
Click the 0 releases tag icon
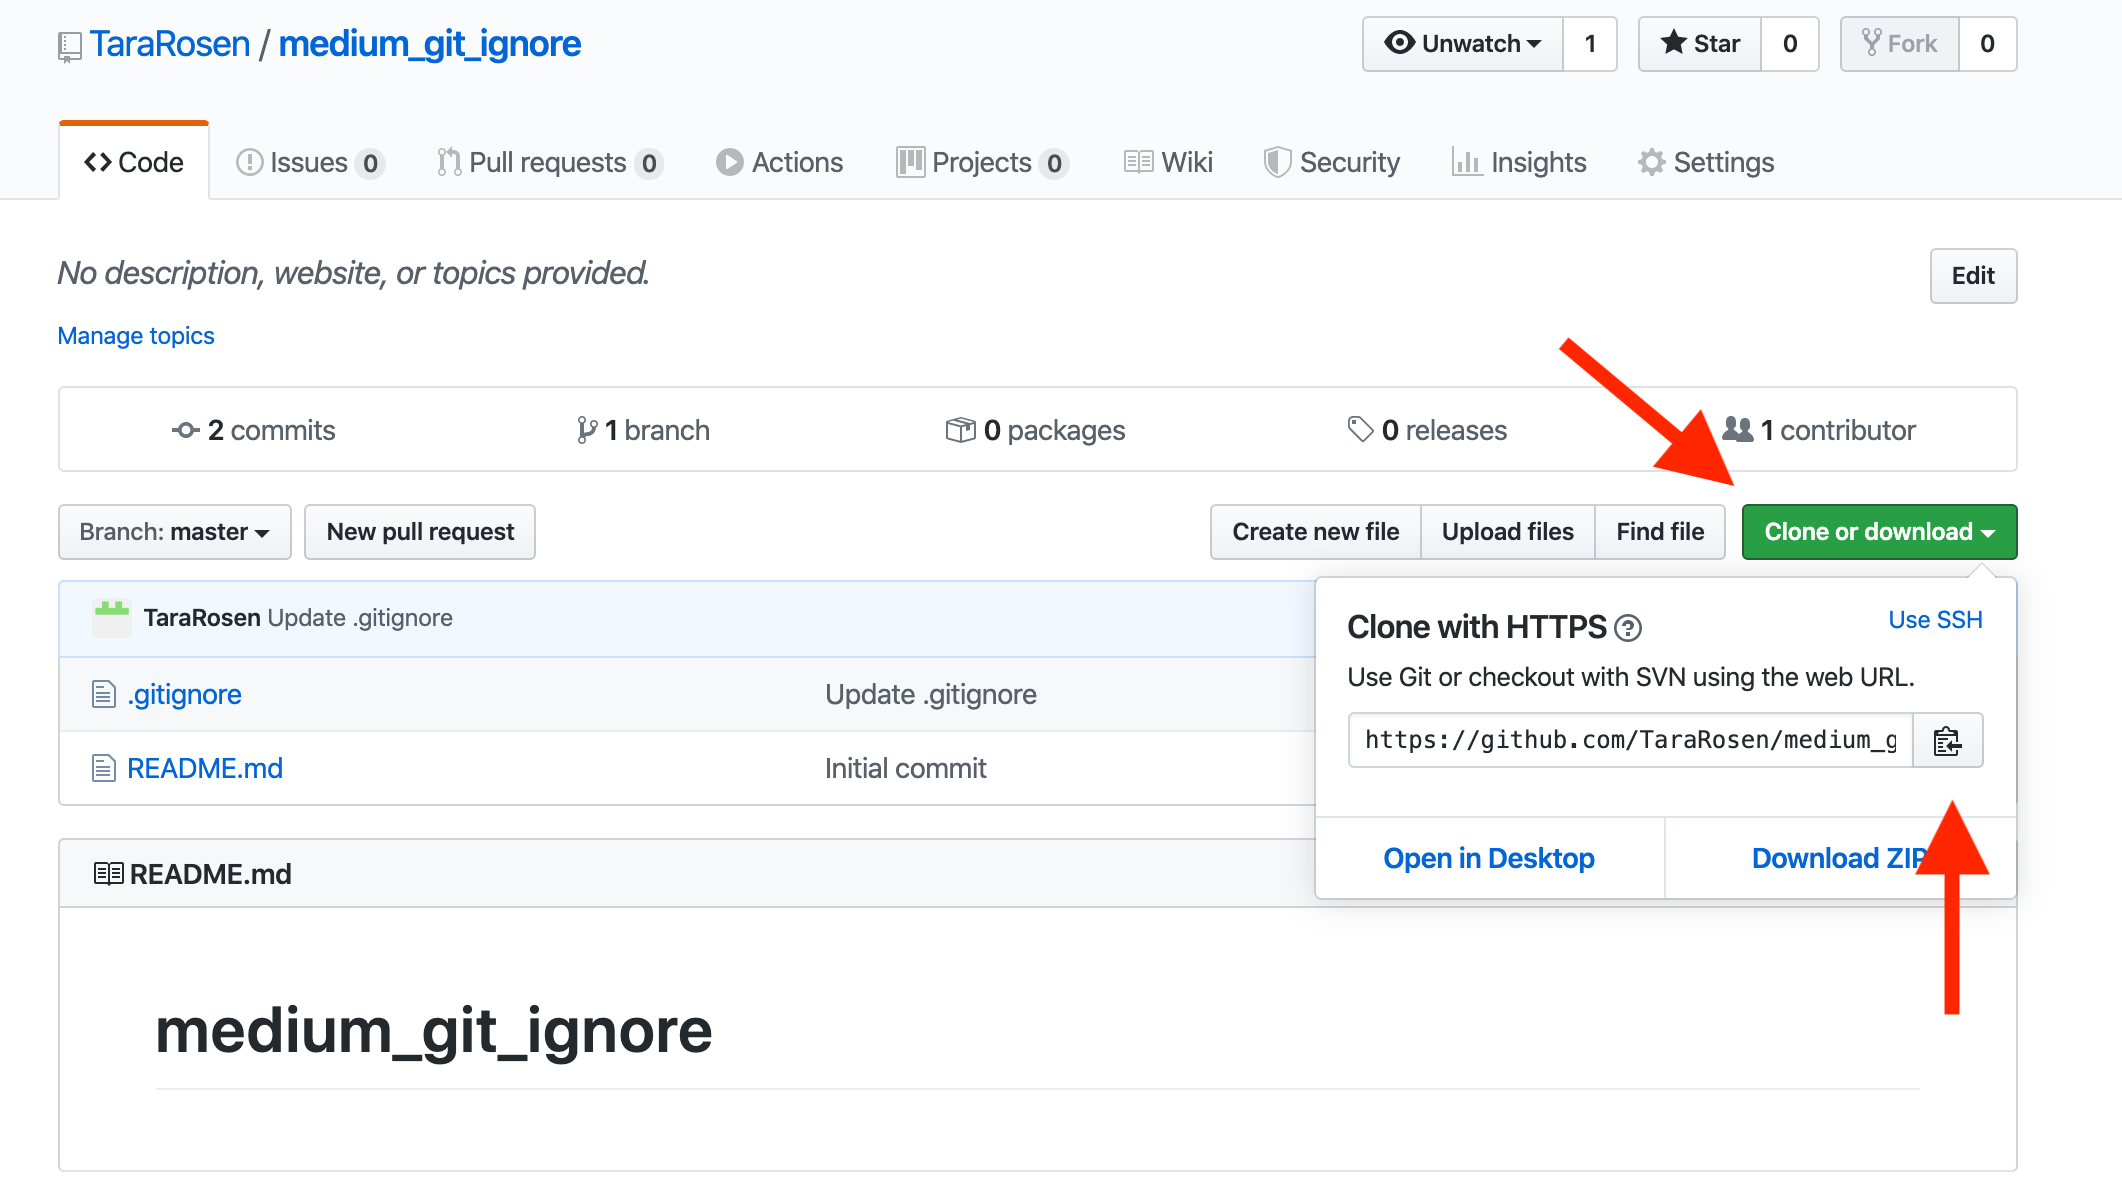click(x=1360, y=430)
